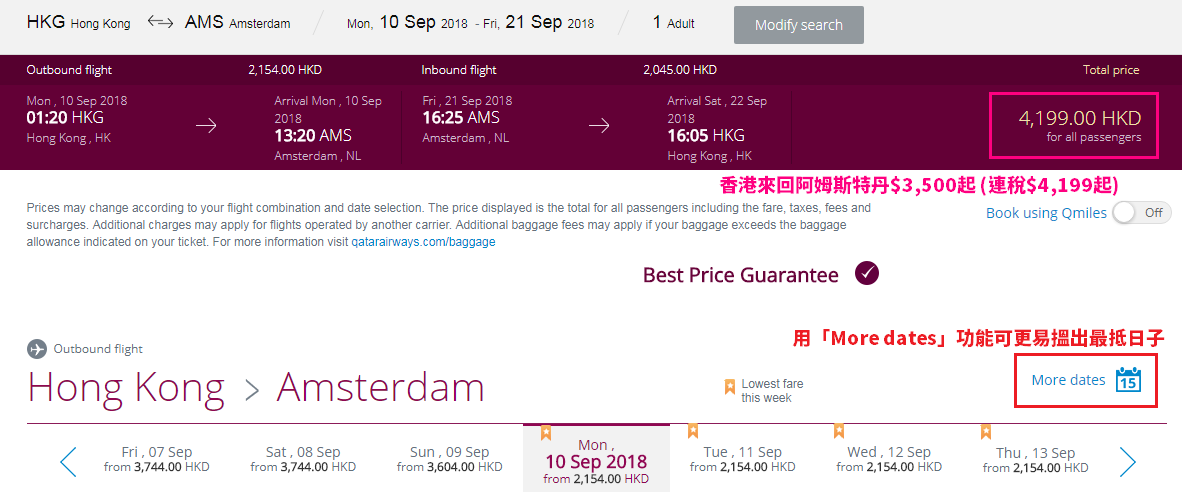Click the 4,199.00 HKD total price box
1182x492 pixels.
click(x=1073, y=126)
